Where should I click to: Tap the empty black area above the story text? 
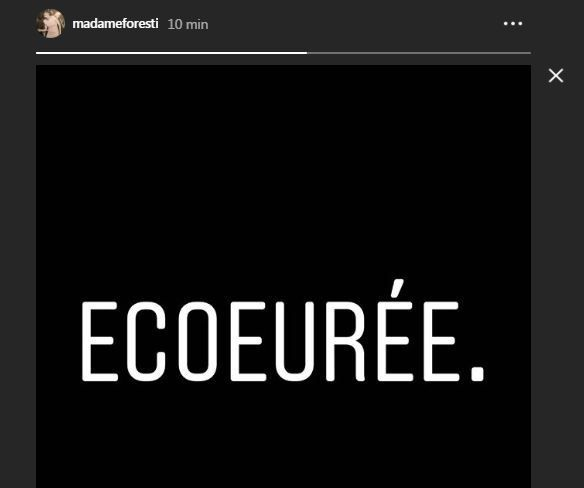283,168
